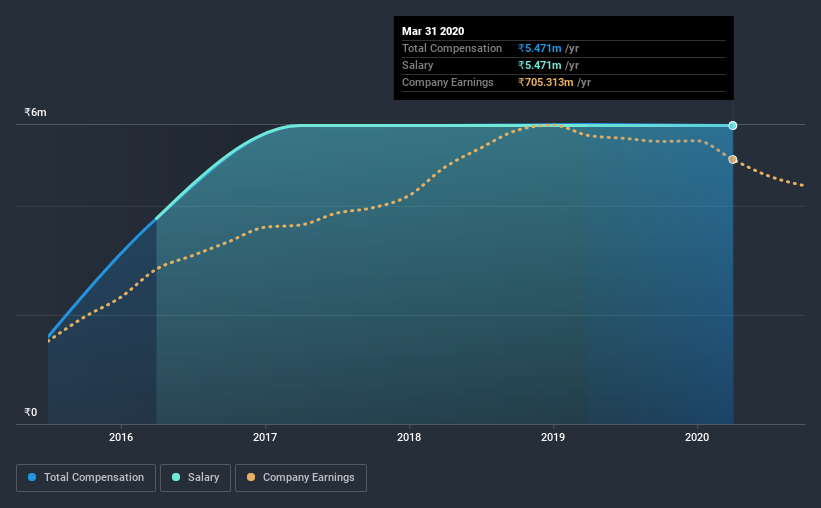Click the 2018 x-axis label
The height and width of the screenshot is (508, 821).
tap(409, 437)
